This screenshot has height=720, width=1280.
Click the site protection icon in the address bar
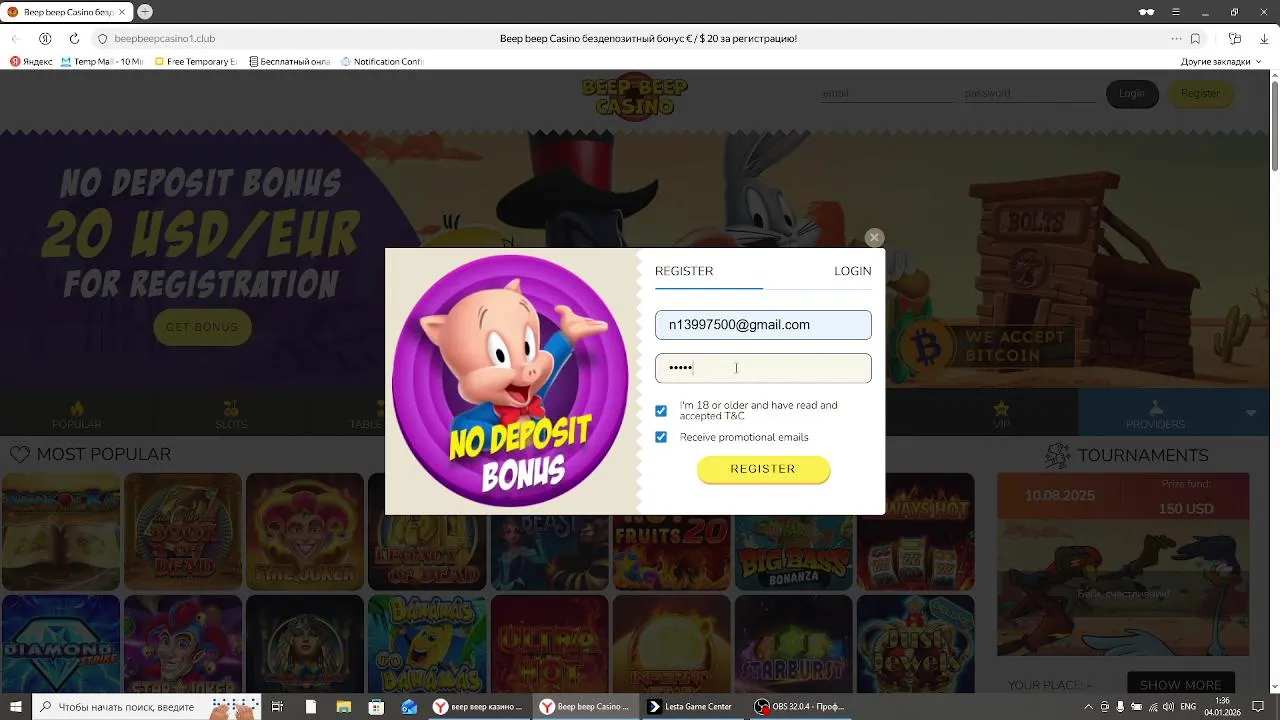click(x=102, y=38)
